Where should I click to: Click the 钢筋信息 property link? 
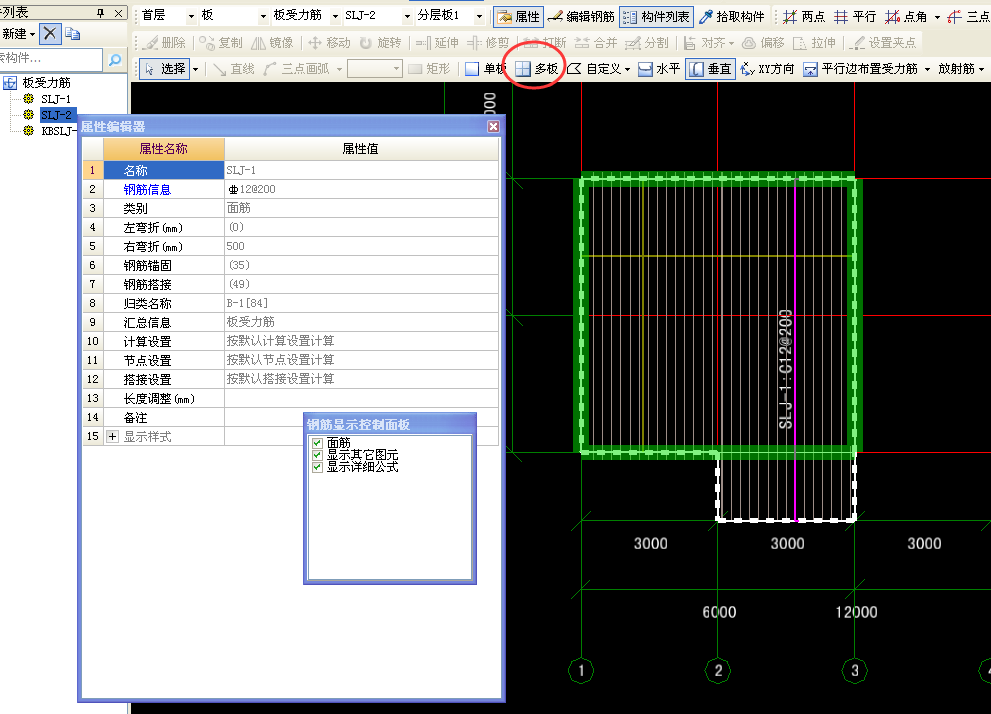147,190
